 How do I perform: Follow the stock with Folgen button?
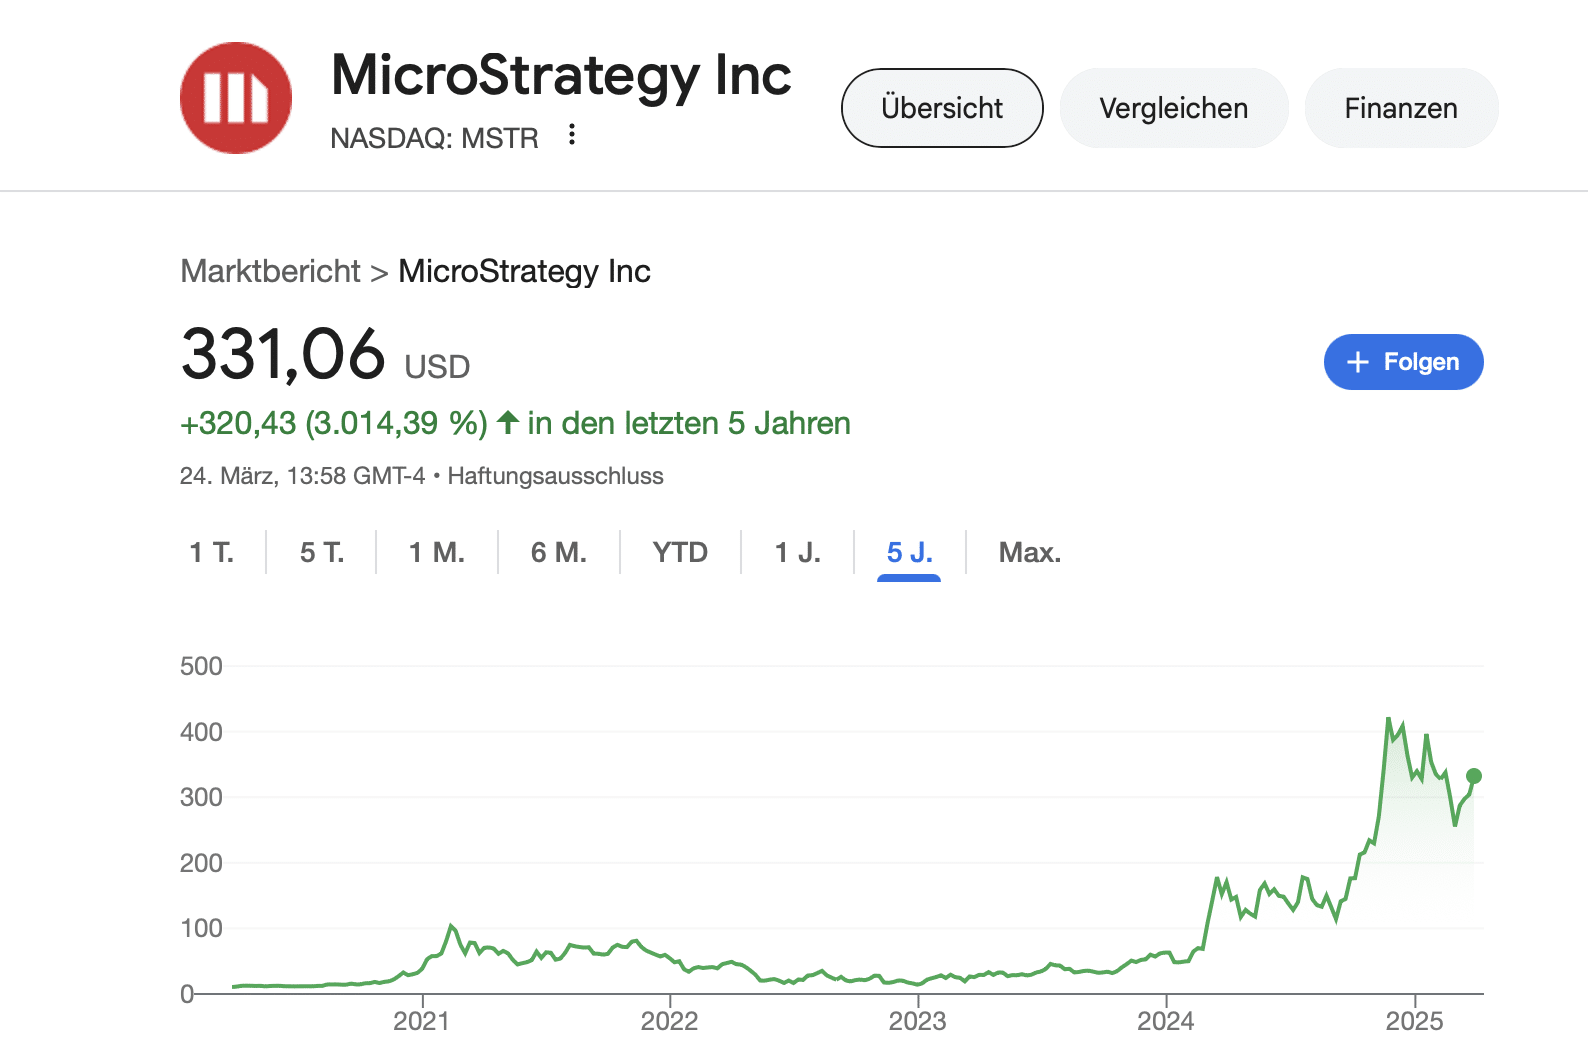point(1403,362)
